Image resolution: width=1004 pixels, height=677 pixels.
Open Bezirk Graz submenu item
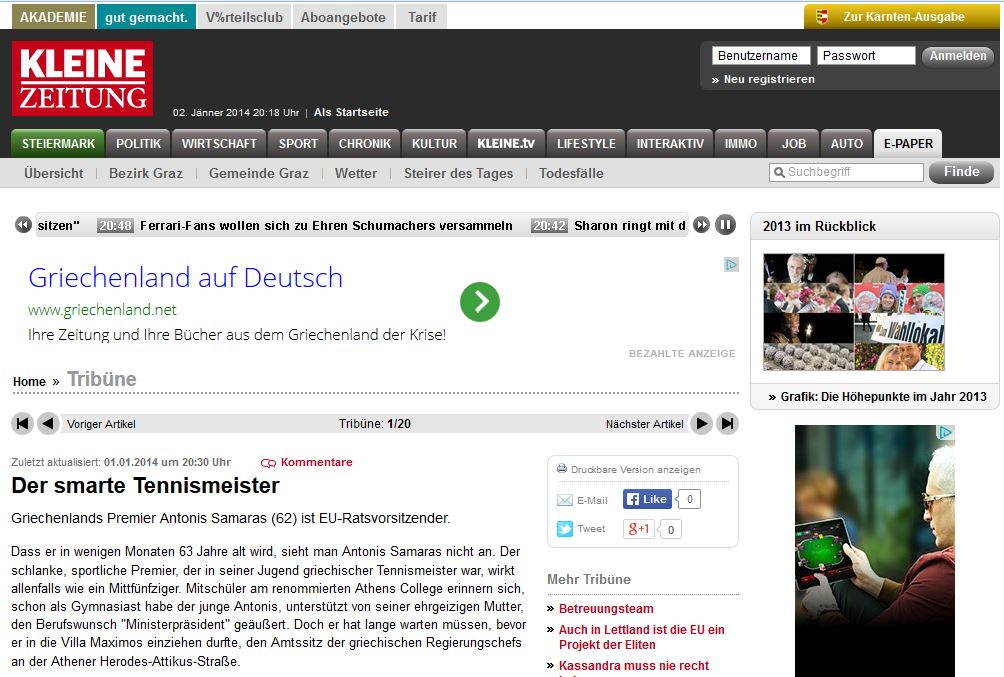(x=146, y=173)
